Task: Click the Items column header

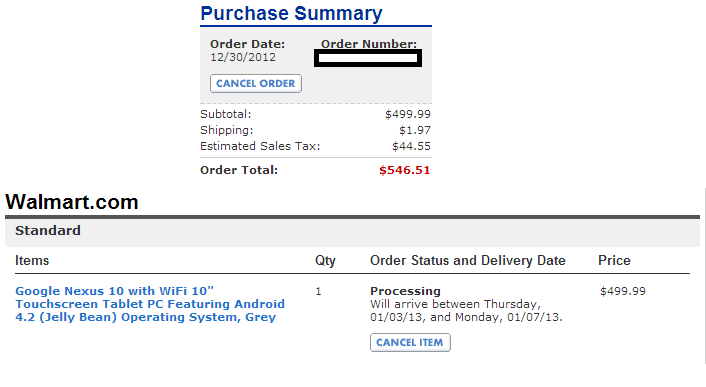Action: click(x=32, y=261)
